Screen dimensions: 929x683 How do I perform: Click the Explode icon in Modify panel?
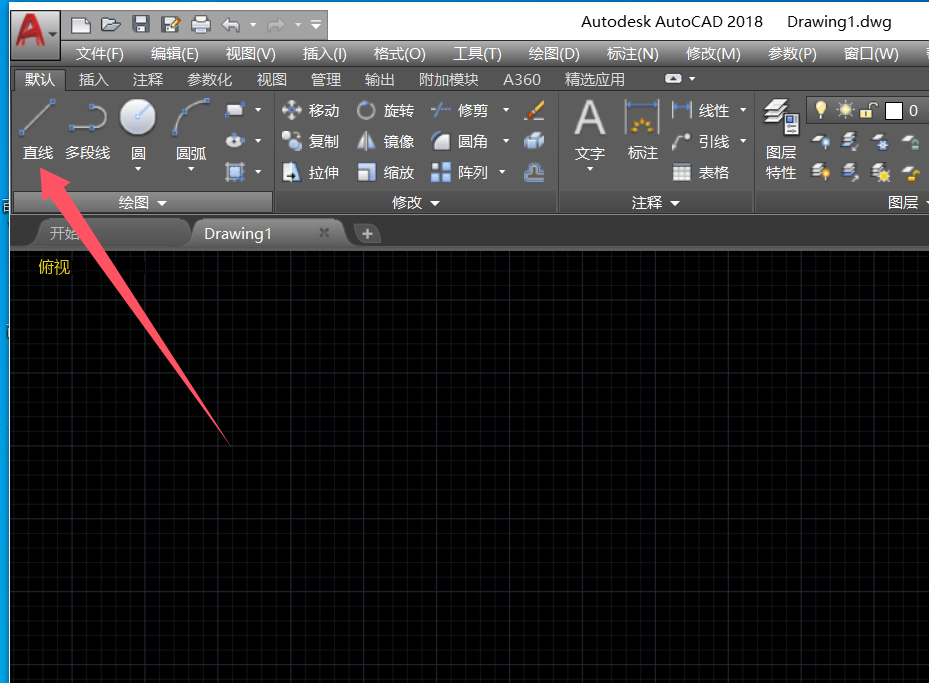pos(534,141)
